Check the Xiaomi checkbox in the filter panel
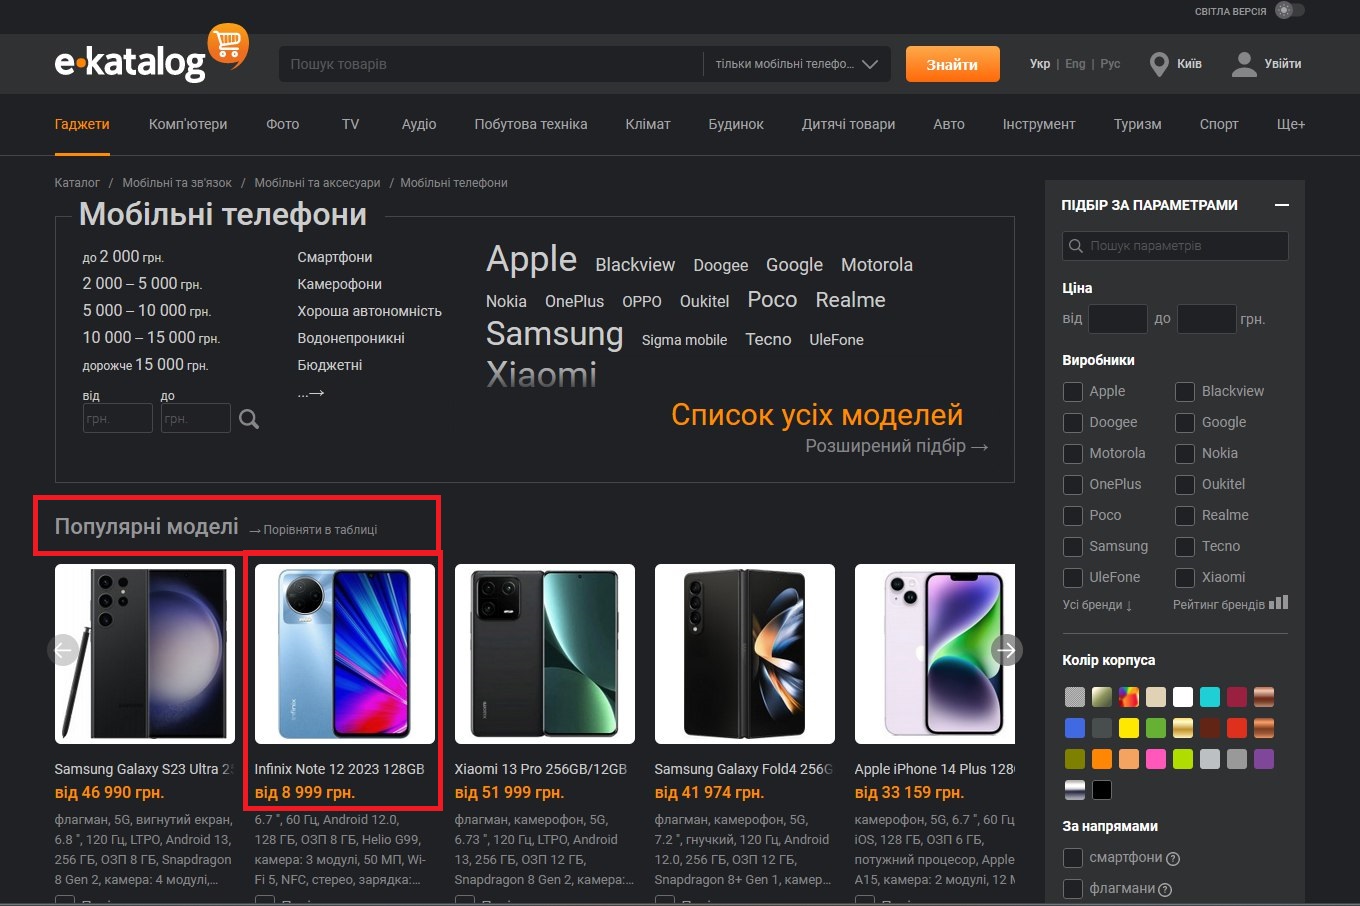This screenshot has height=906, width=1360. [x=1184, y=577]
